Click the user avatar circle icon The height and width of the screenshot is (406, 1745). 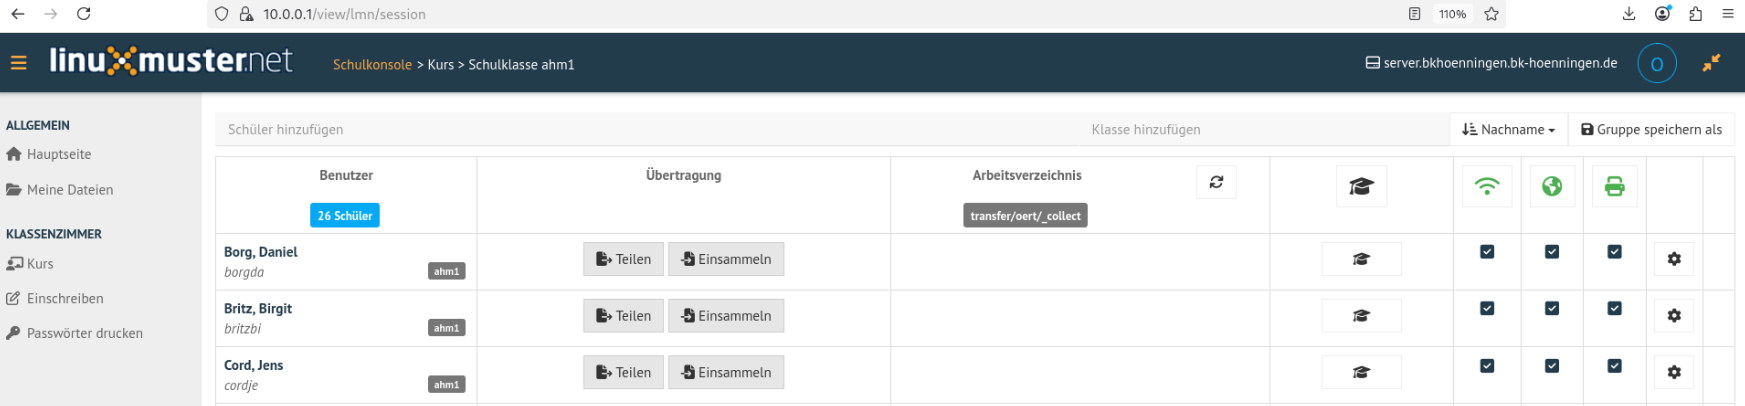1656,63
